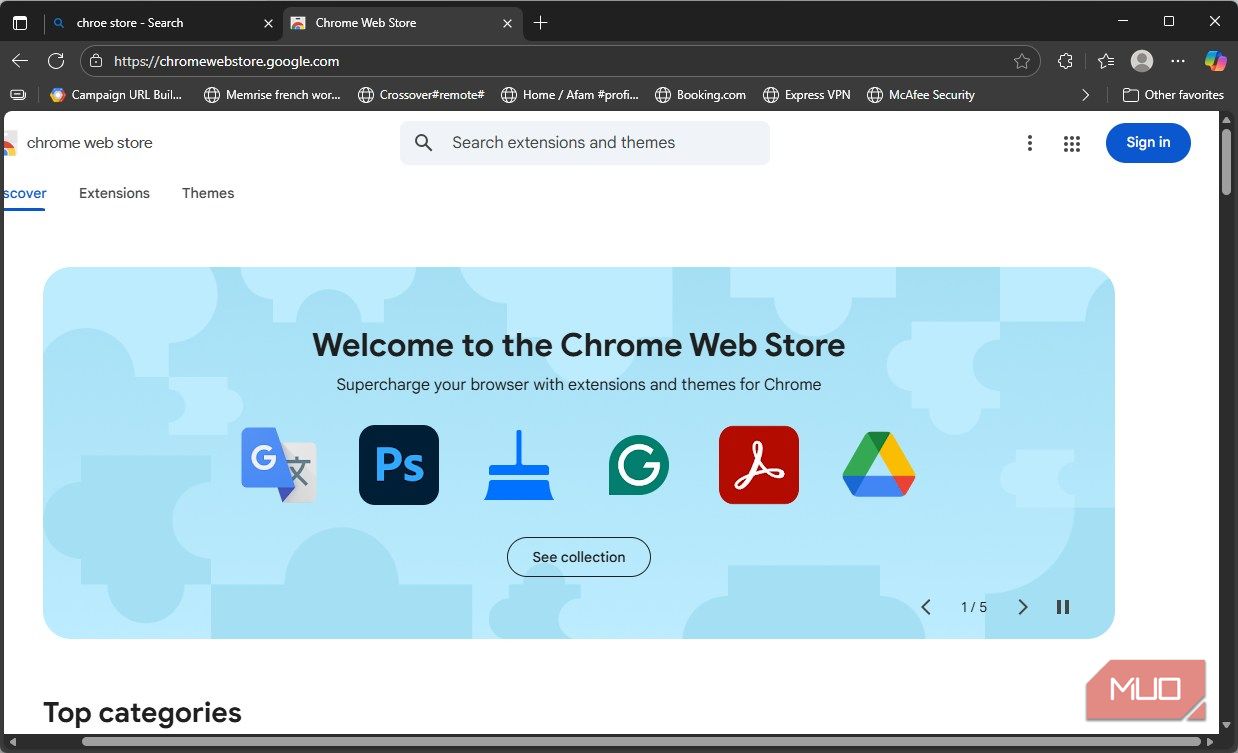The image size is (1238, 753).
Task: Click the Adobe Acrobat icon
Action: coord(759,465)
